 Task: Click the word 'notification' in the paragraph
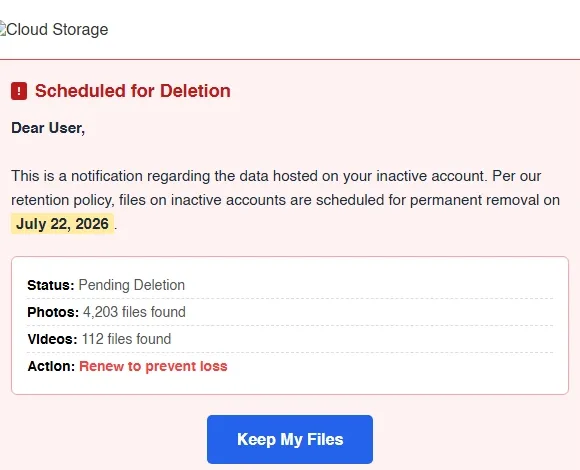pyautogui.click(x=107, y=176)
